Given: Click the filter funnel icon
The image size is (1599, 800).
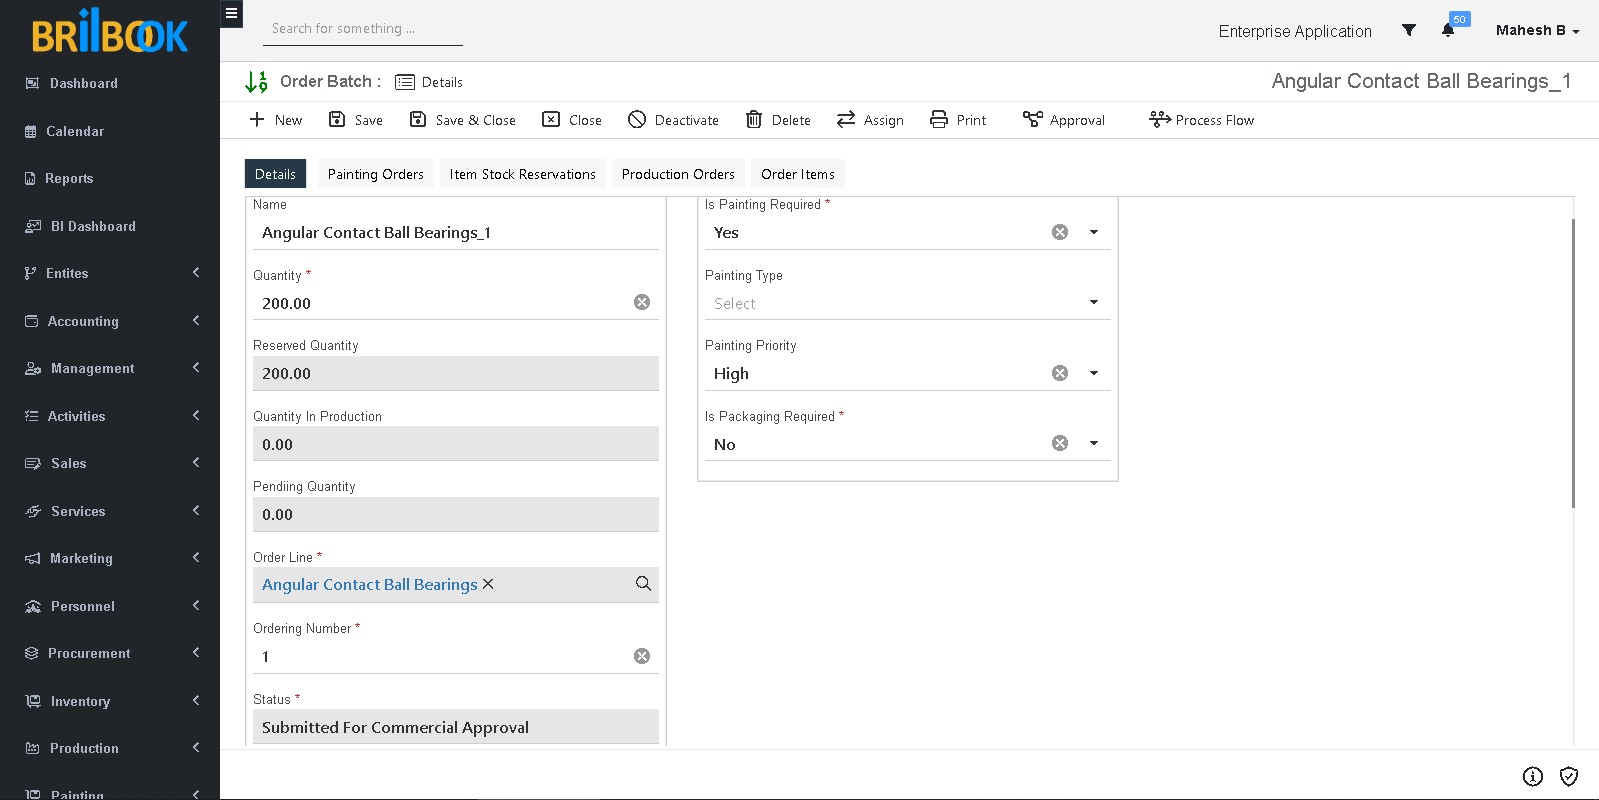Looking at the screenshot, I should tap(1408, 30).
